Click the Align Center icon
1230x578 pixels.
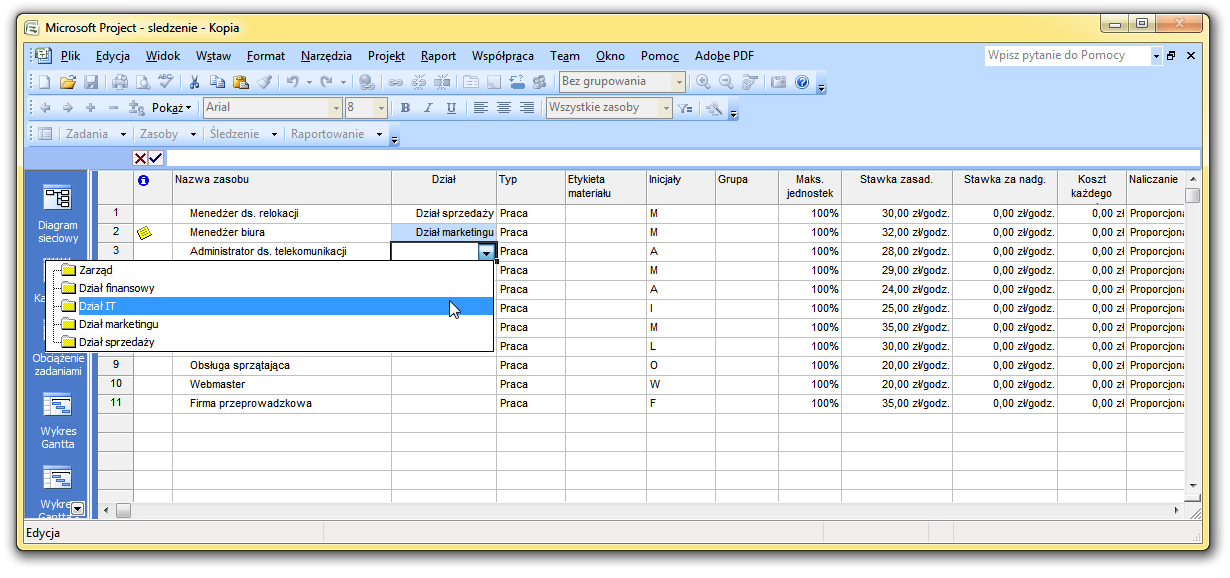[504, 108]
